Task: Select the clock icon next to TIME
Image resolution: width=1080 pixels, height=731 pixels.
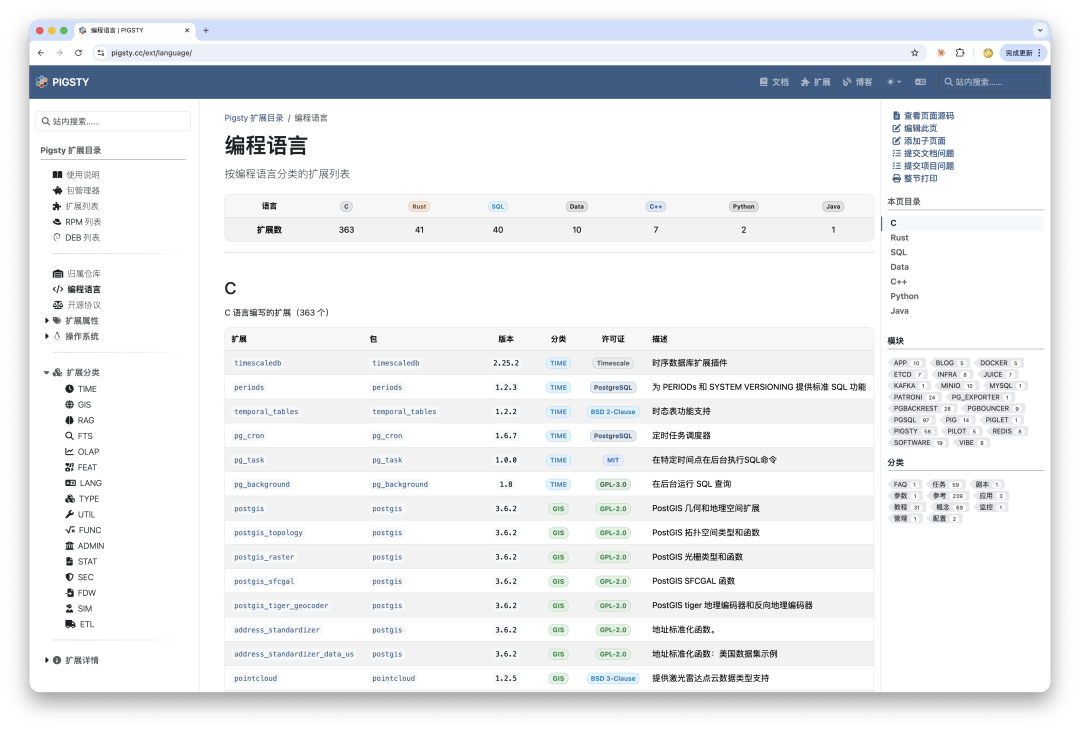Action: pos(70,389)
